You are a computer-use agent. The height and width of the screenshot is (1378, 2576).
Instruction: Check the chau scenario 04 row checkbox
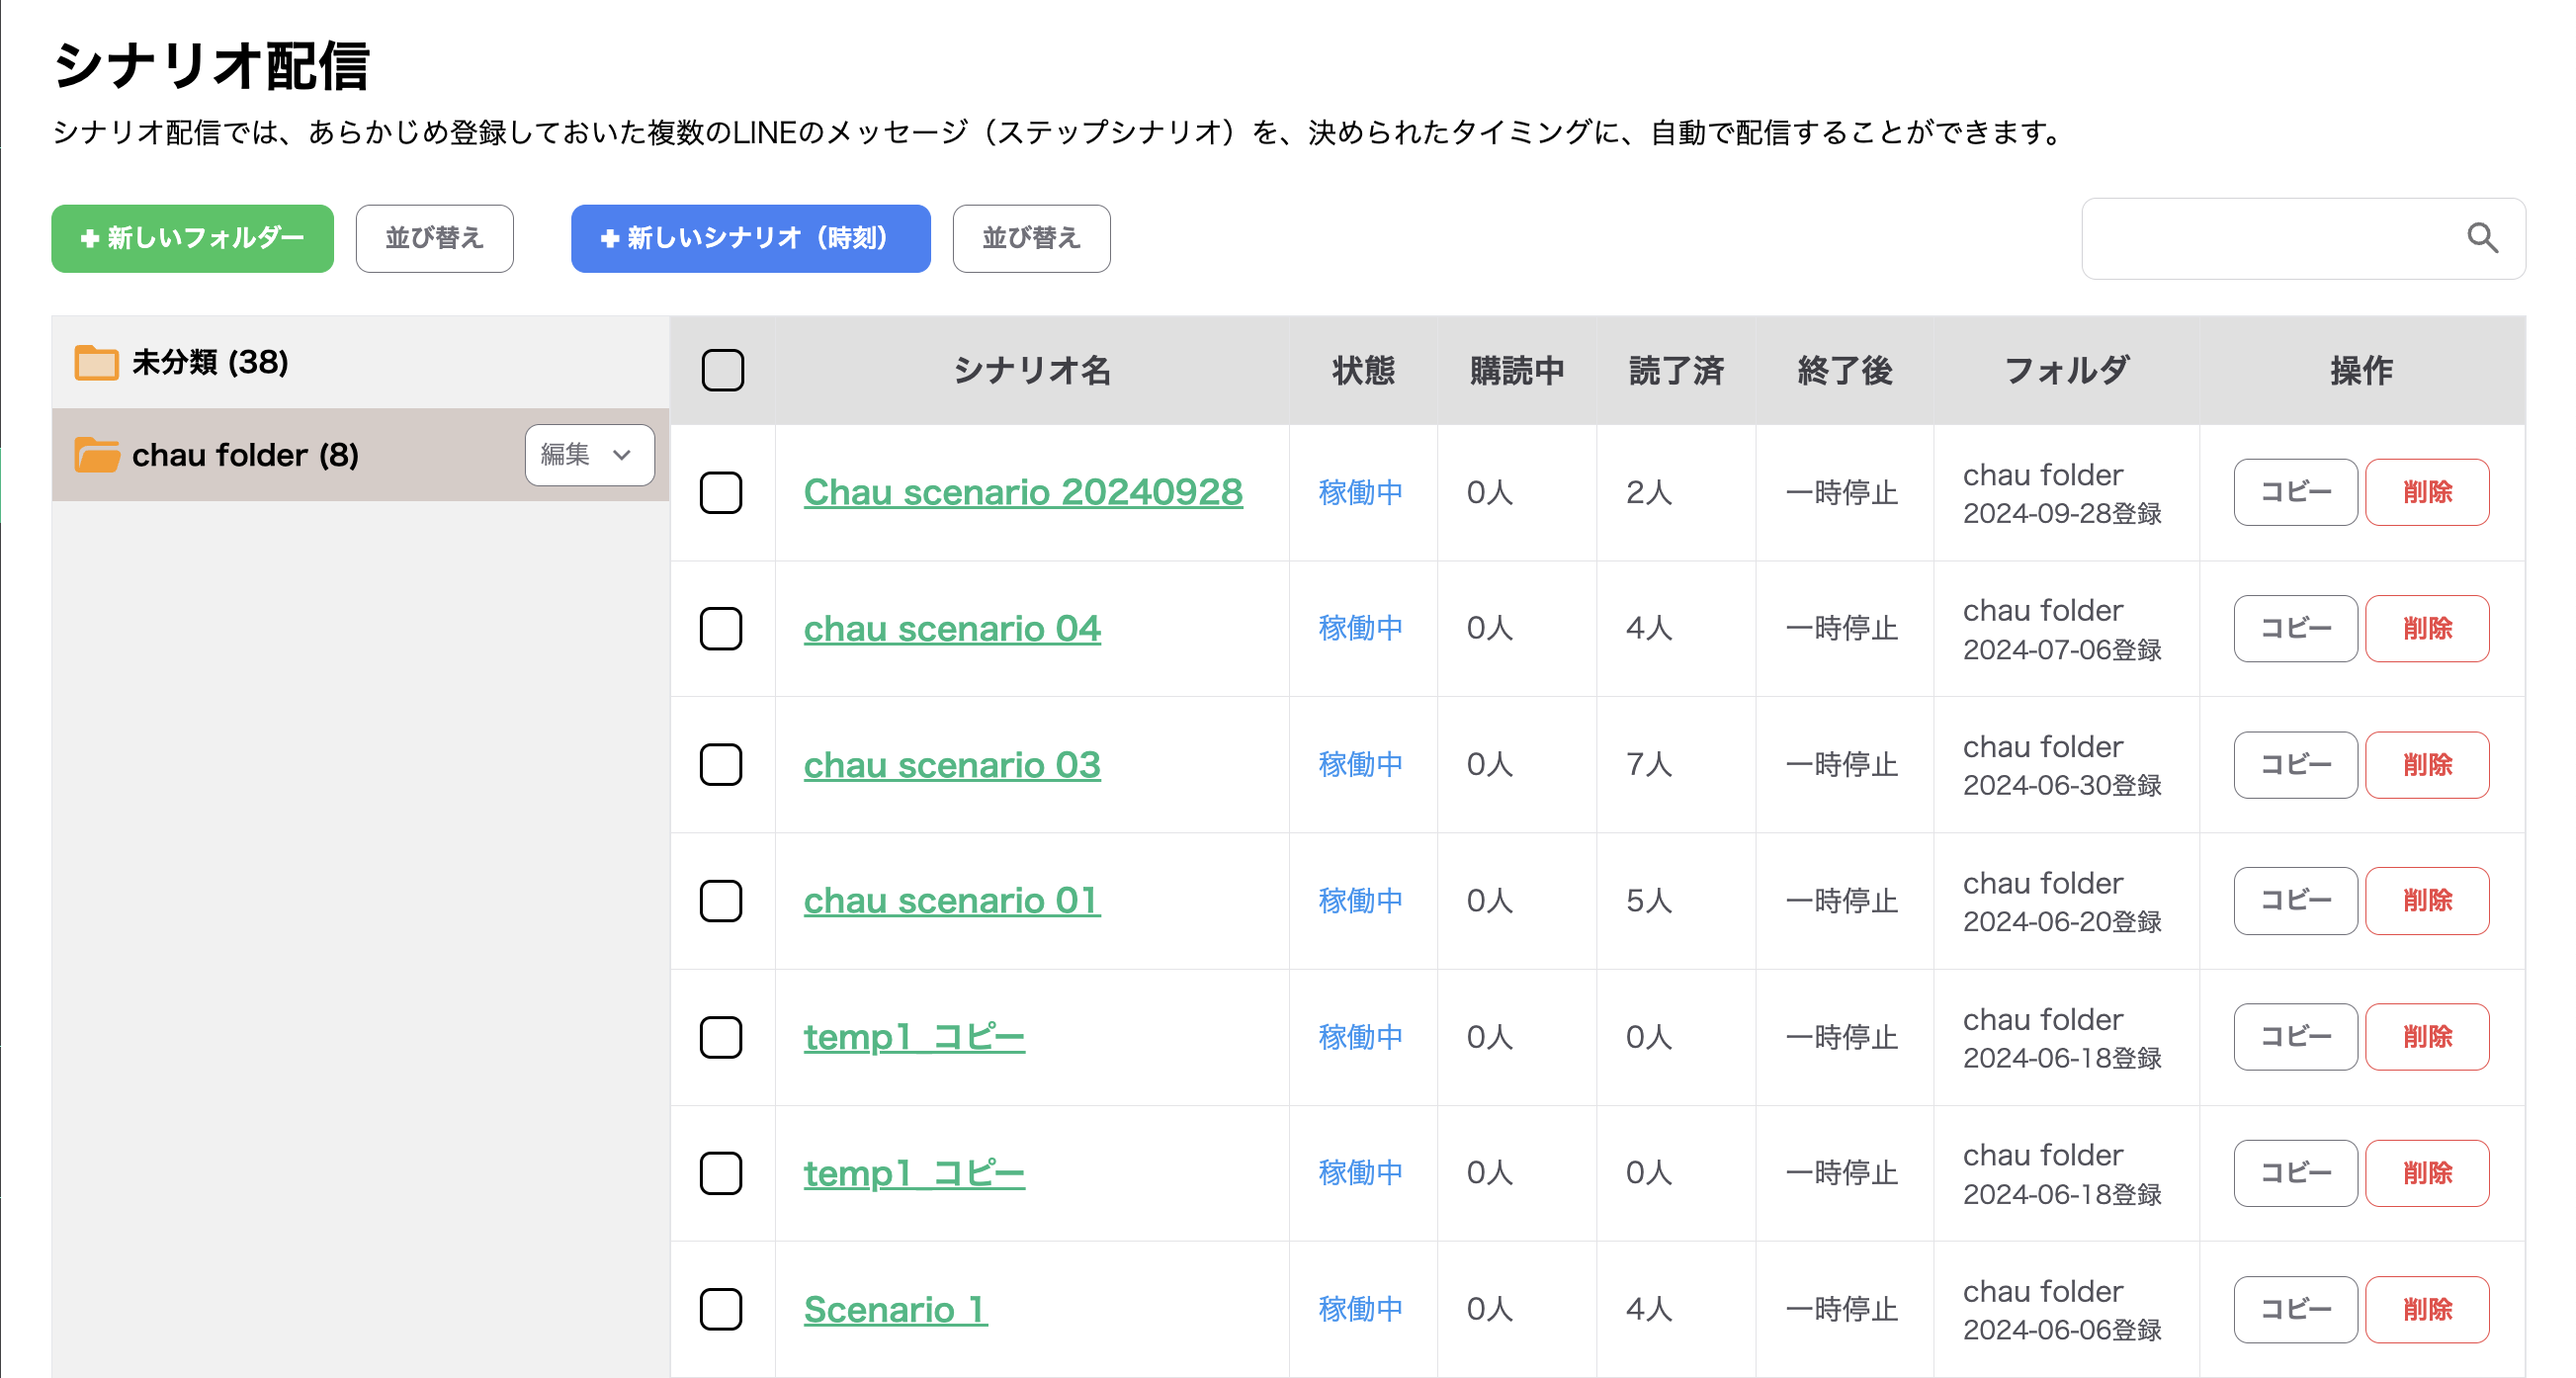720,628
